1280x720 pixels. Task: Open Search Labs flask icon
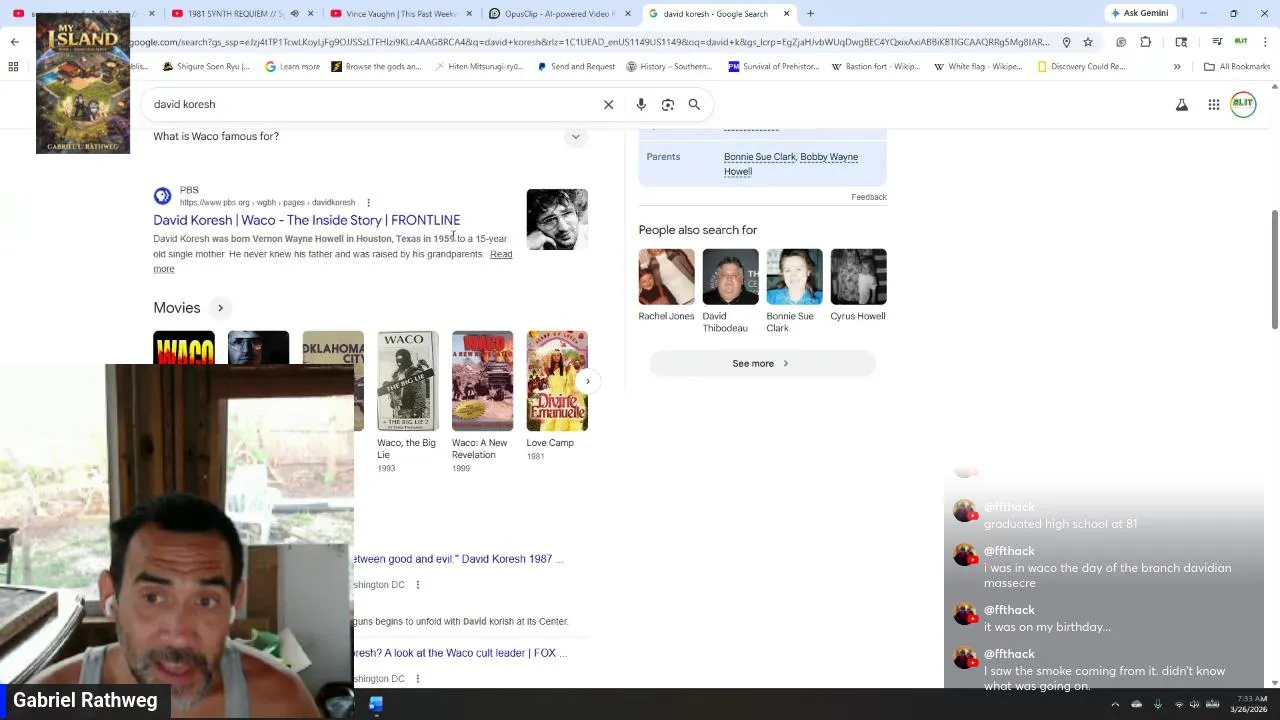(1182, 105)
